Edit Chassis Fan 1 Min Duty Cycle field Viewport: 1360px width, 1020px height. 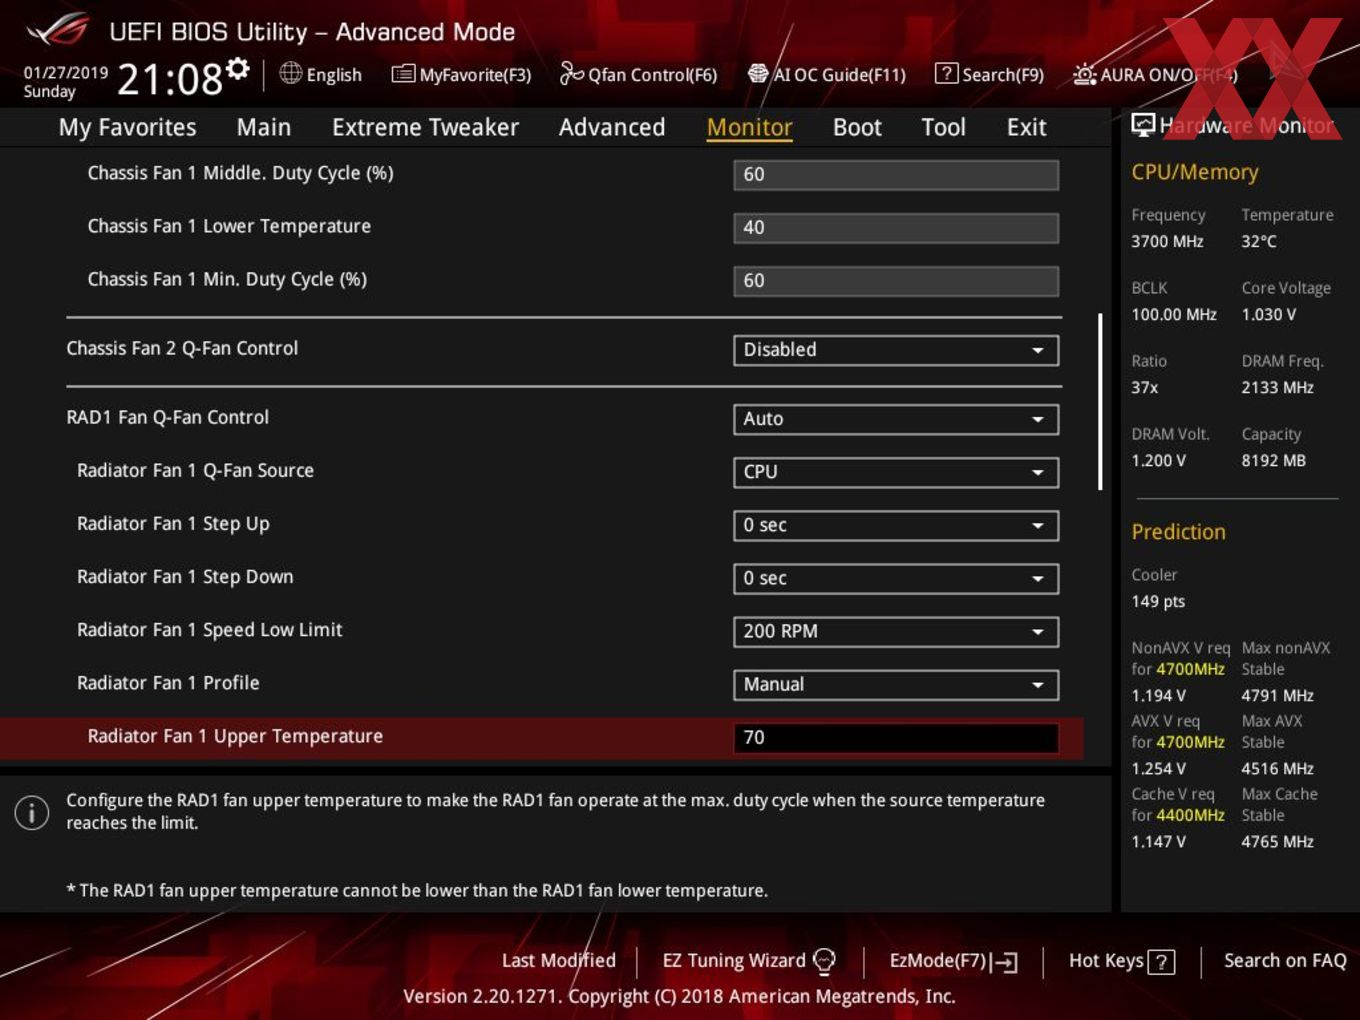click(x=895, y=280)
